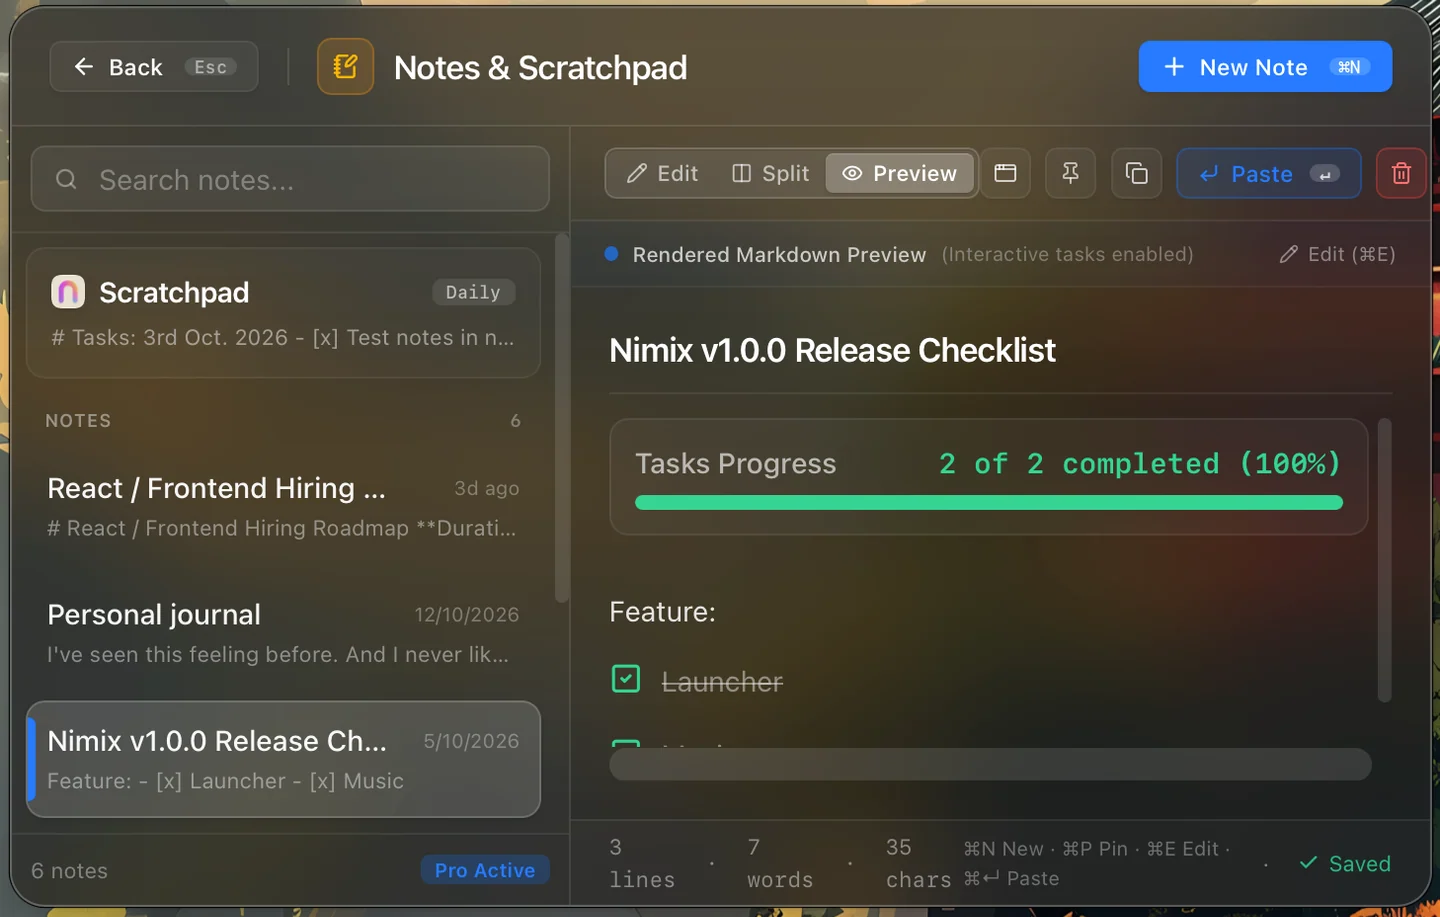The width and height of the screenshot is (1440, 917).
Task: Click the 'Rendered Markdown Preview' label
Action: point(779,254)
